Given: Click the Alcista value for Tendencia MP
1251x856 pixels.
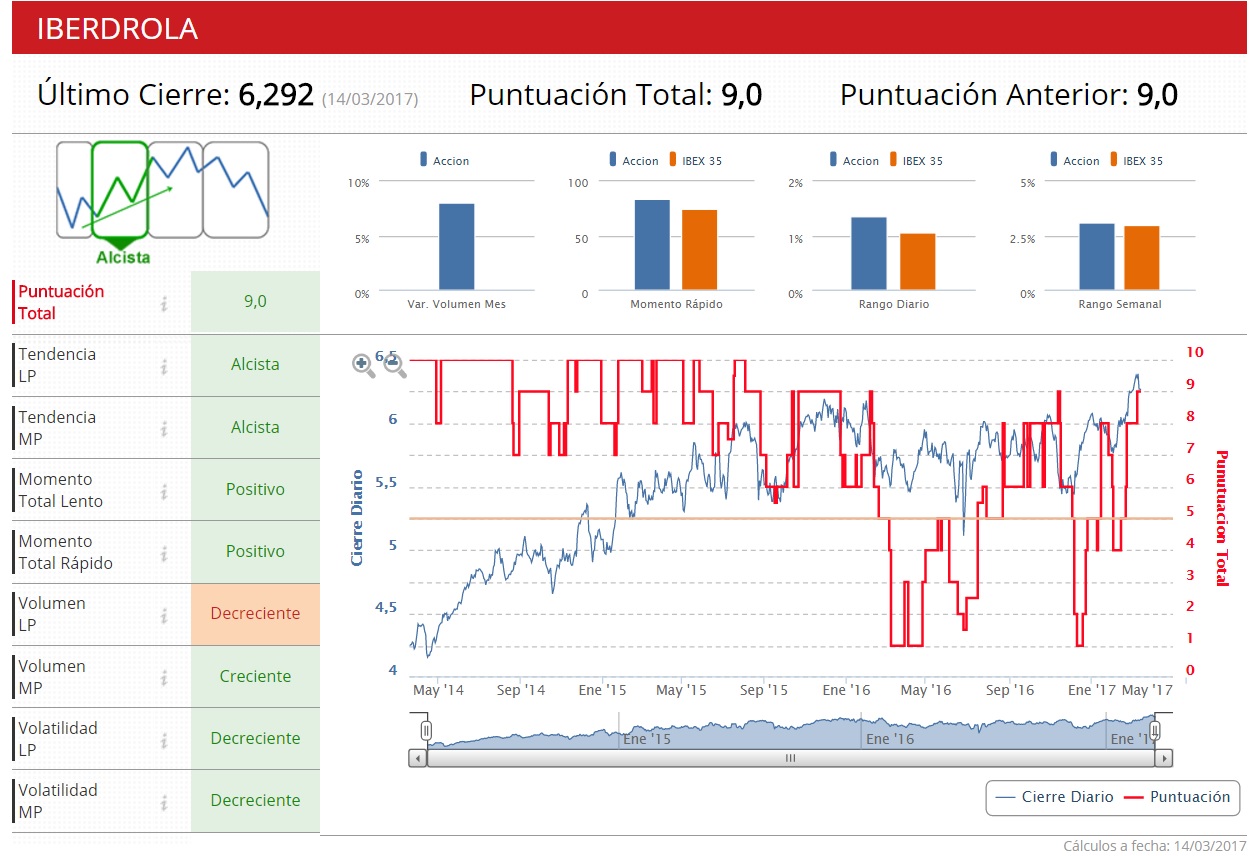Looking at the screenshot, I should tap(255, 427).
